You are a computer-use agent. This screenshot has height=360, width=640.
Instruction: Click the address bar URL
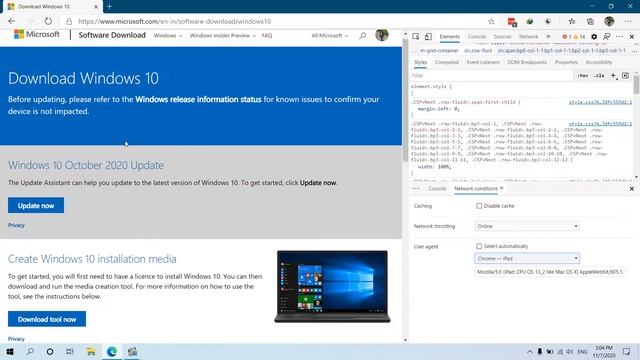[x=174, y=21]
